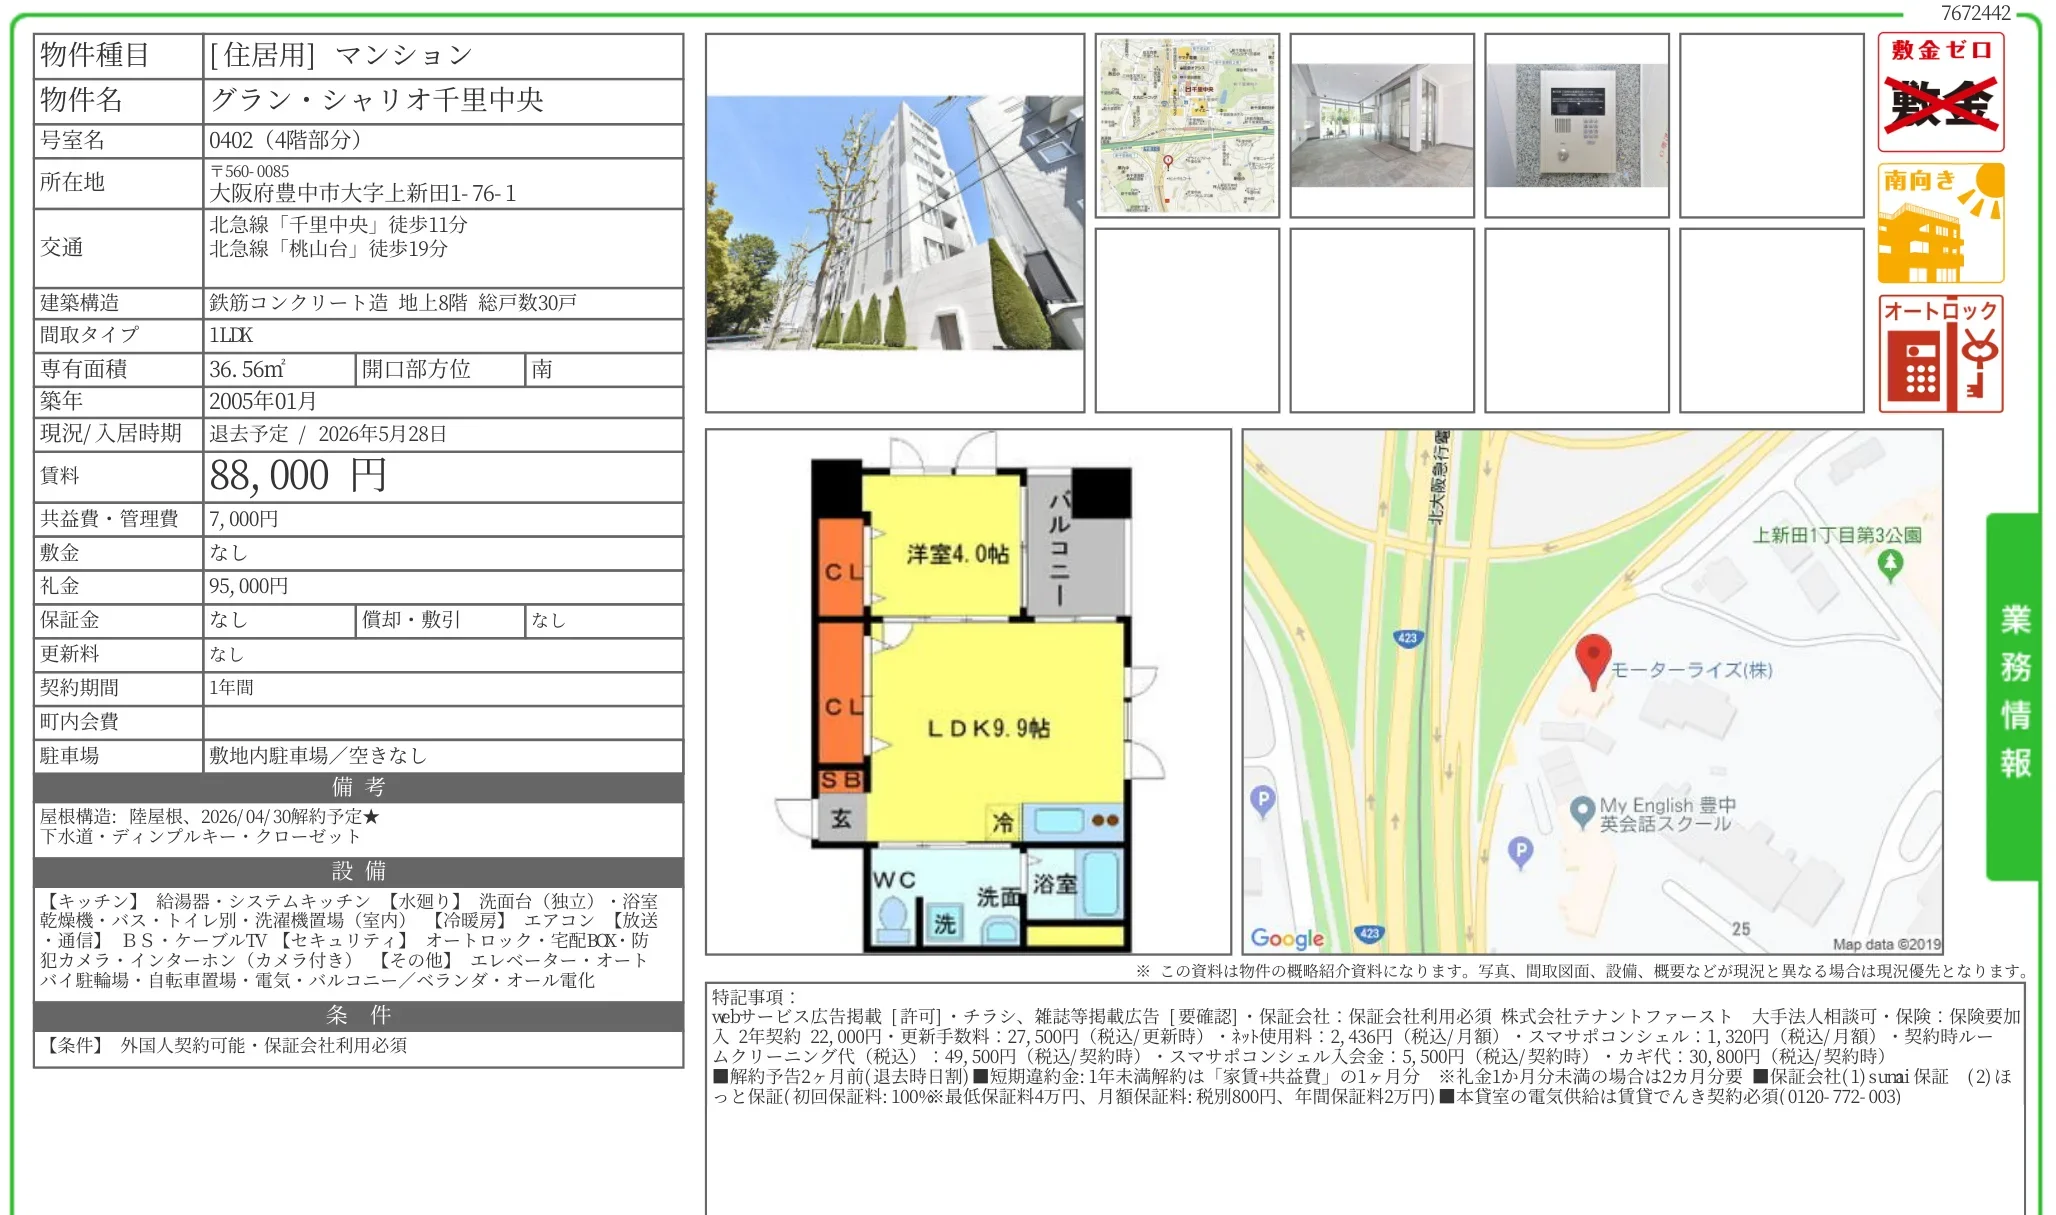
Task: Open the building entrance lobby thumbnail
Action: [x=1381, y=125]
